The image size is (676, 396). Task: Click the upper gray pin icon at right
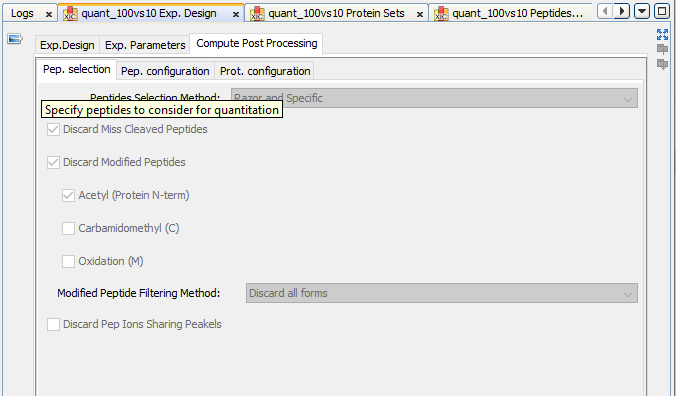pos(662,49)
